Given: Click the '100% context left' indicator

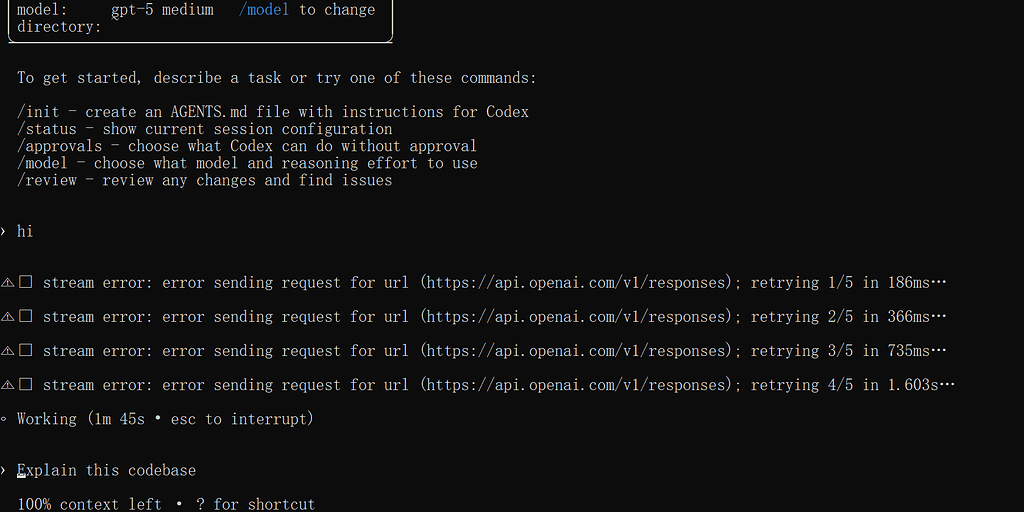Looking at the screenshot, I should click(x=89, y=504).
